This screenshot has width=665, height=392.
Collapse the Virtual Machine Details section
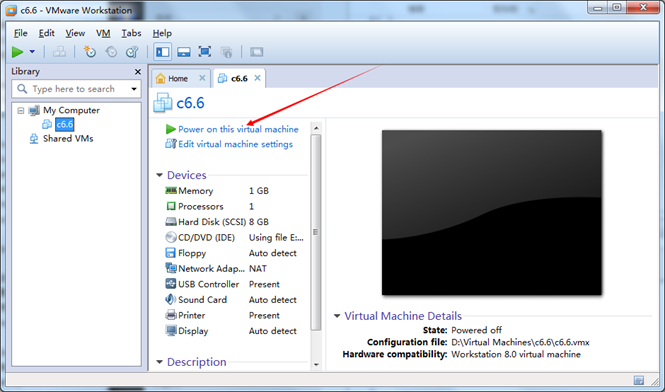point(337,316)
